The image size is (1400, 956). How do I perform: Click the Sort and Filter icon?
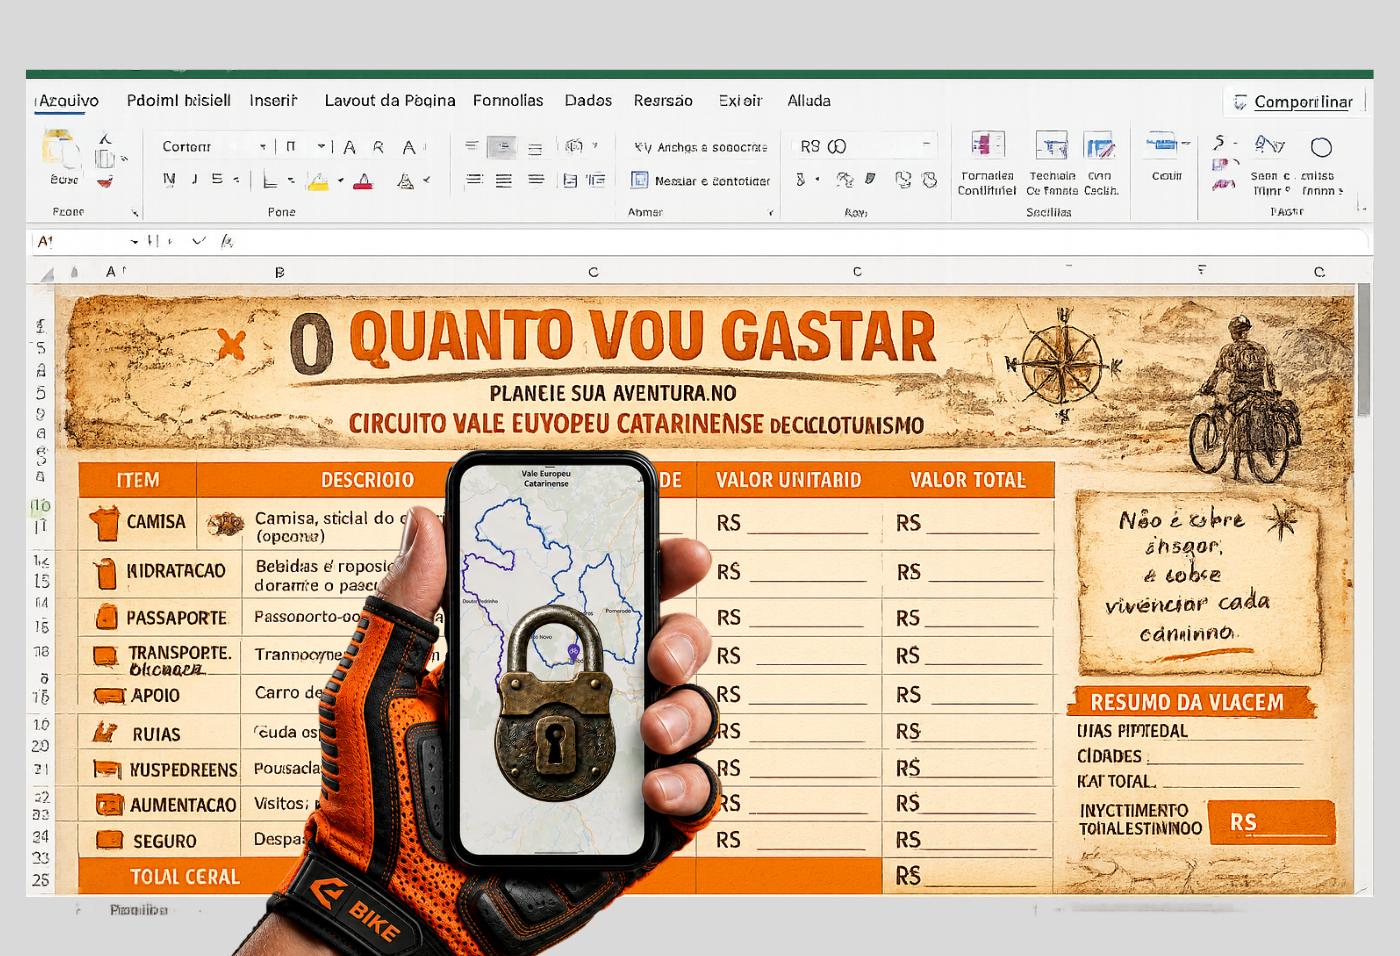tap(1270, 146)
